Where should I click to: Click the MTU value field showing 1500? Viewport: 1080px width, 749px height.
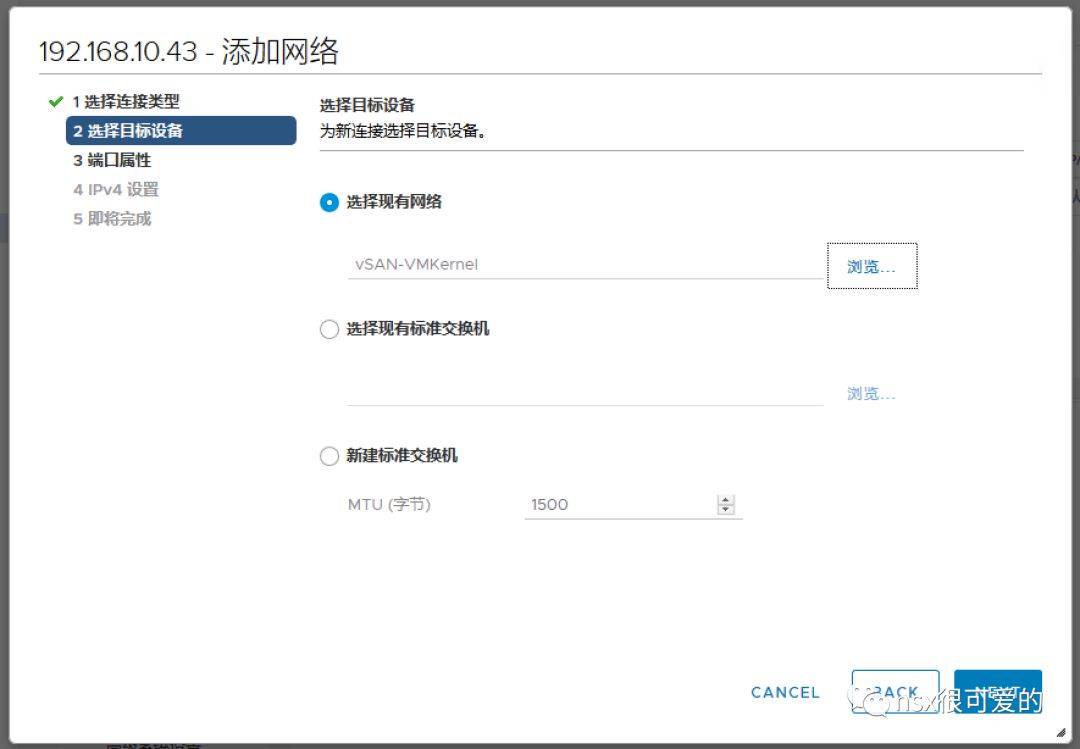(x=620, y=505)
